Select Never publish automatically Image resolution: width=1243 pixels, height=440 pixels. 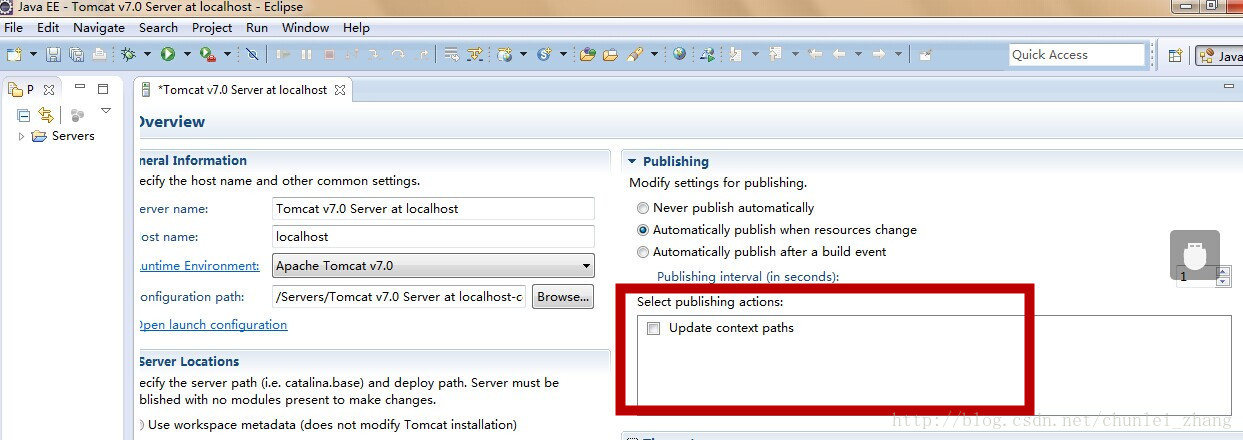click(643, 208)
